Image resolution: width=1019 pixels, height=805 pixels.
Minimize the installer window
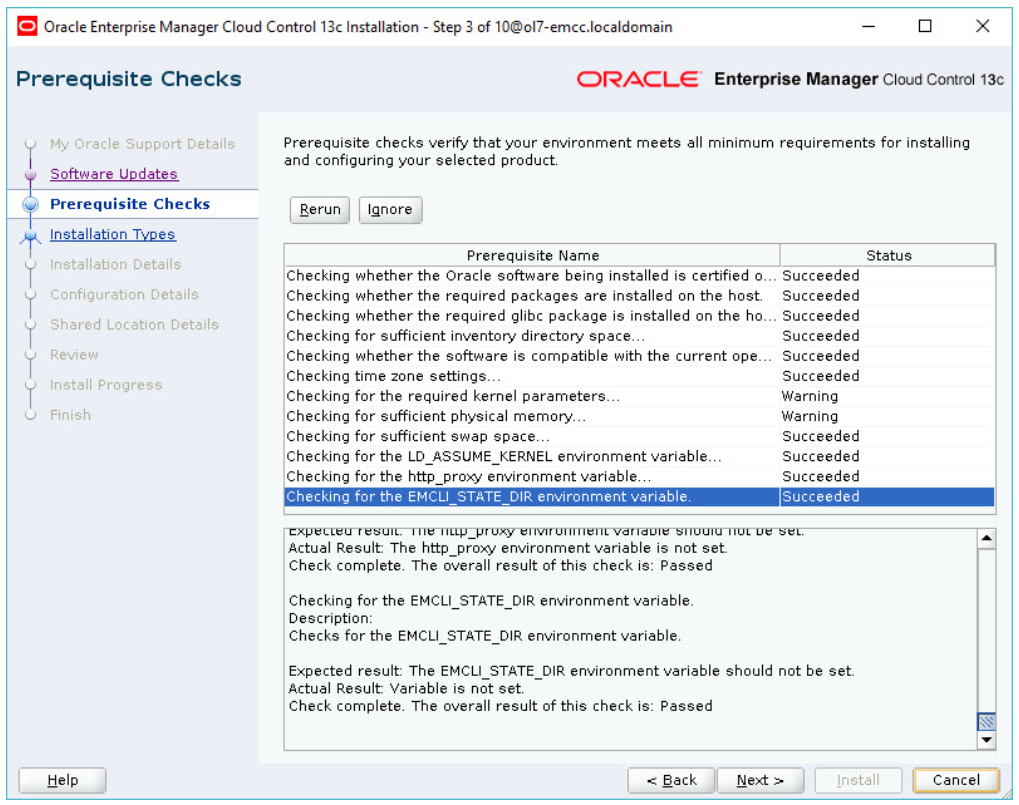pyautogui.click(x=868, y=26)
